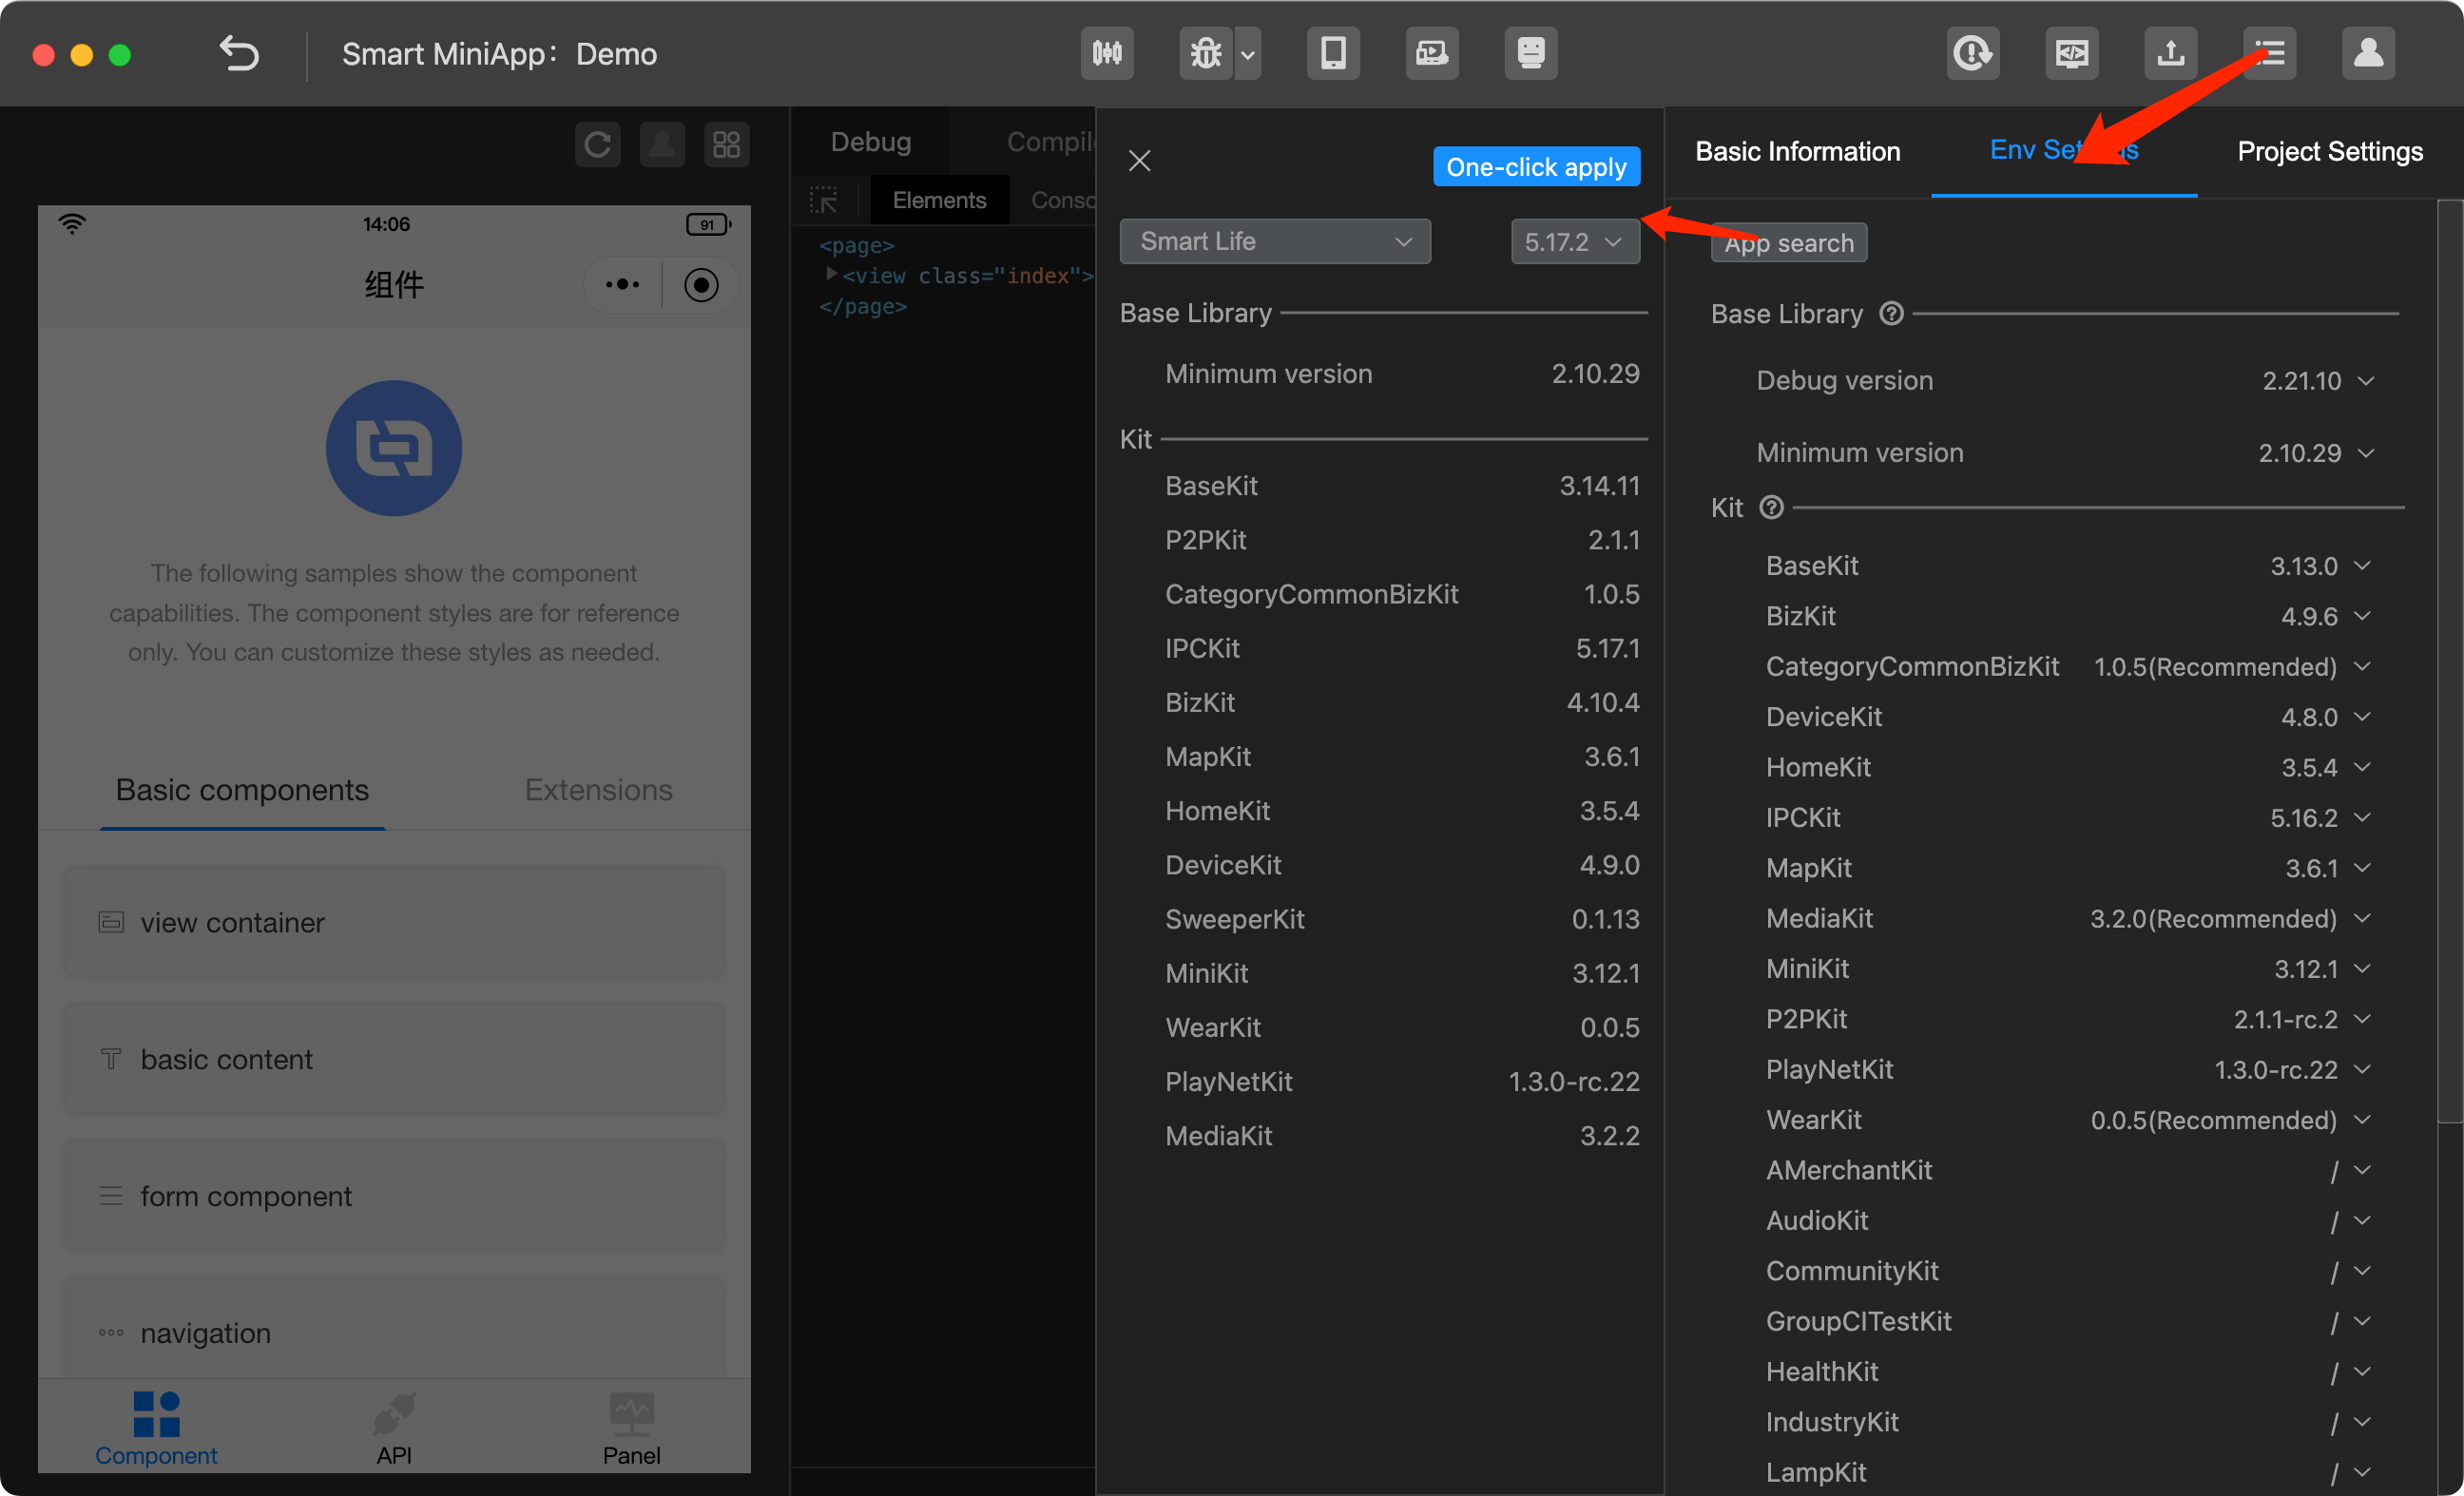Click the miniapp circular close capsule button

tap(701, 285)
